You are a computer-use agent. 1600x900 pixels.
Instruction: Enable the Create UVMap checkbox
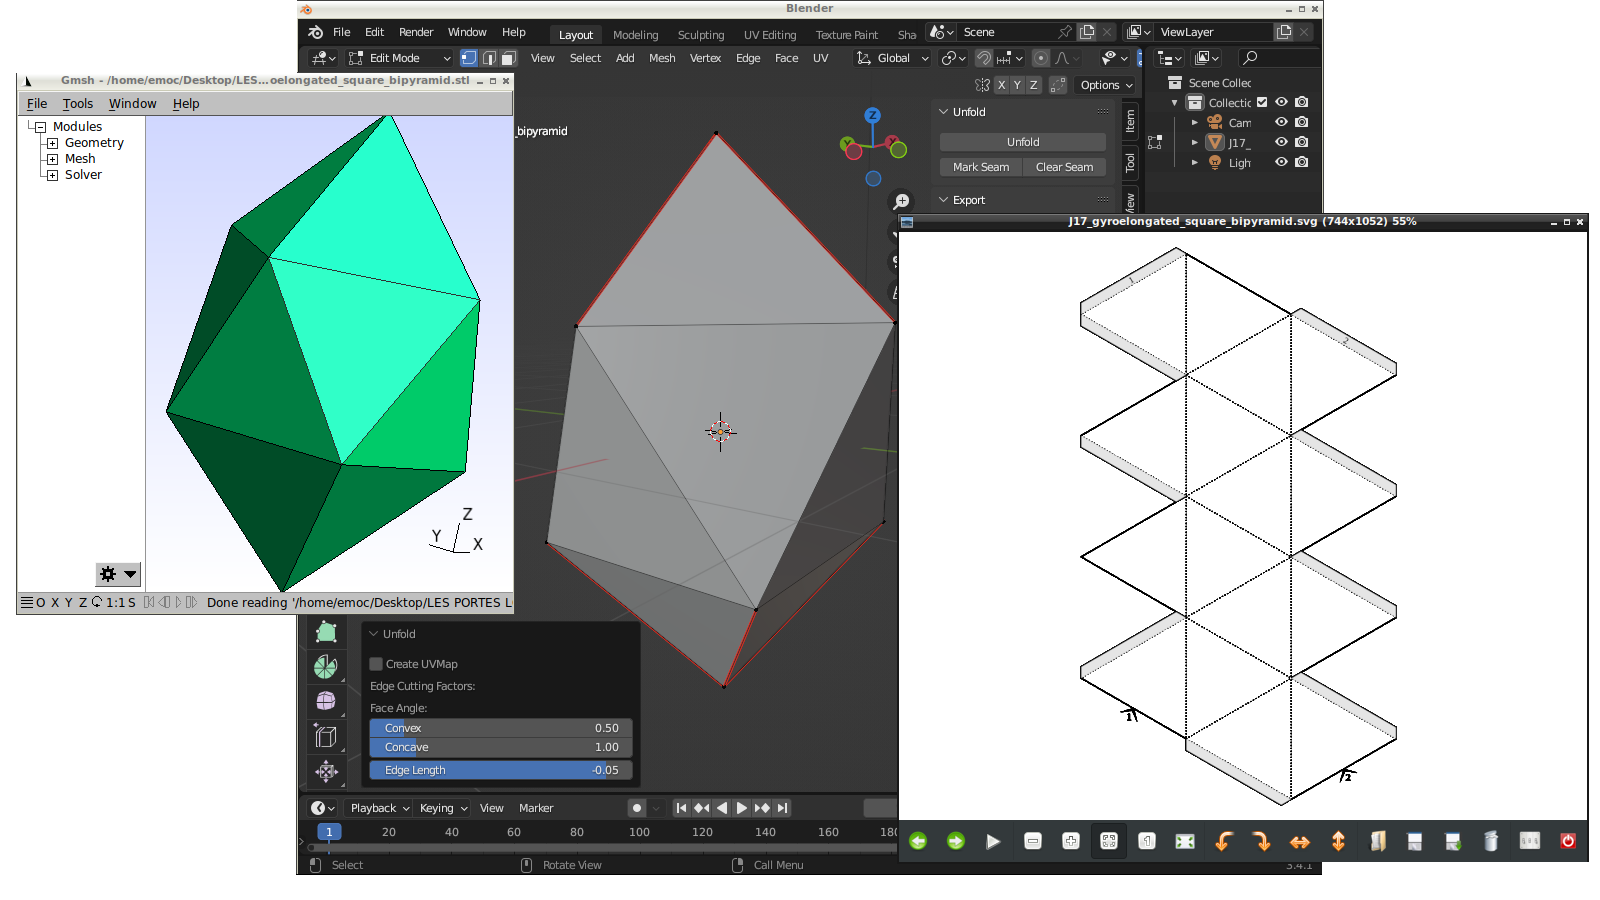377,664
